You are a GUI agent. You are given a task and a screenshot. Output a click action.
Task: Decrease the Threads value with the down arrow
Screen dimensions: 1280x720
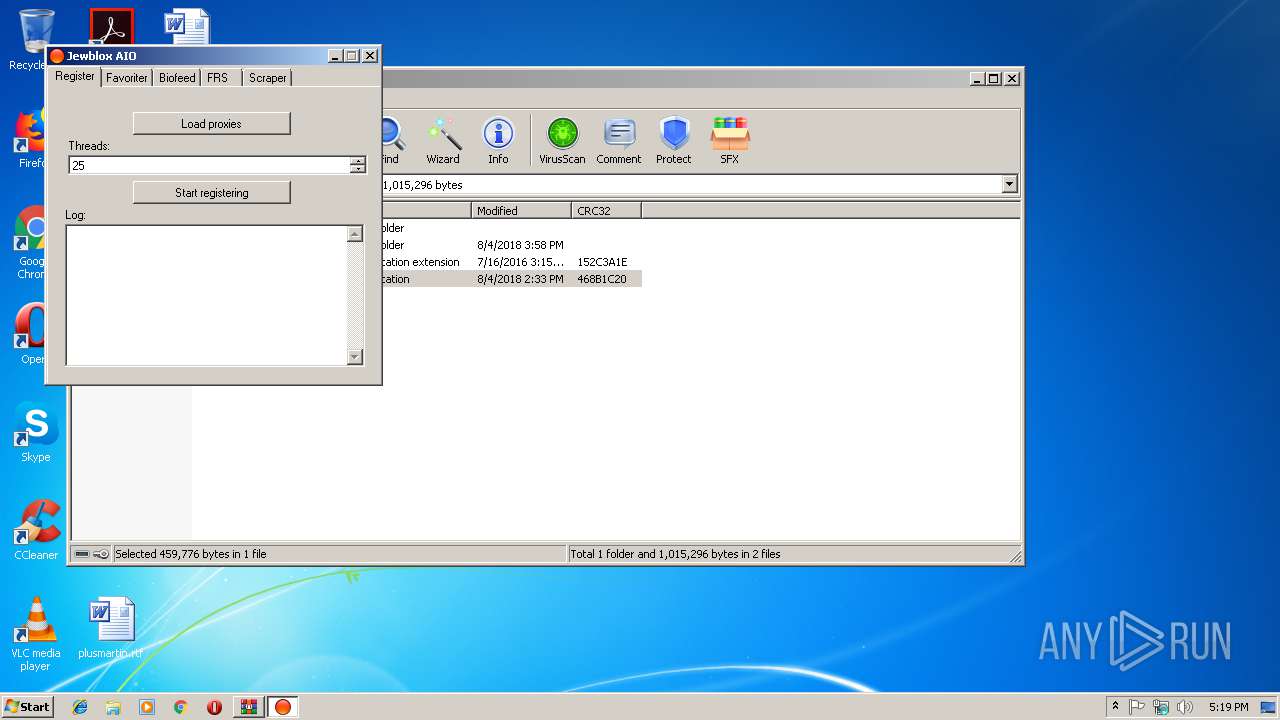(358, 169)
